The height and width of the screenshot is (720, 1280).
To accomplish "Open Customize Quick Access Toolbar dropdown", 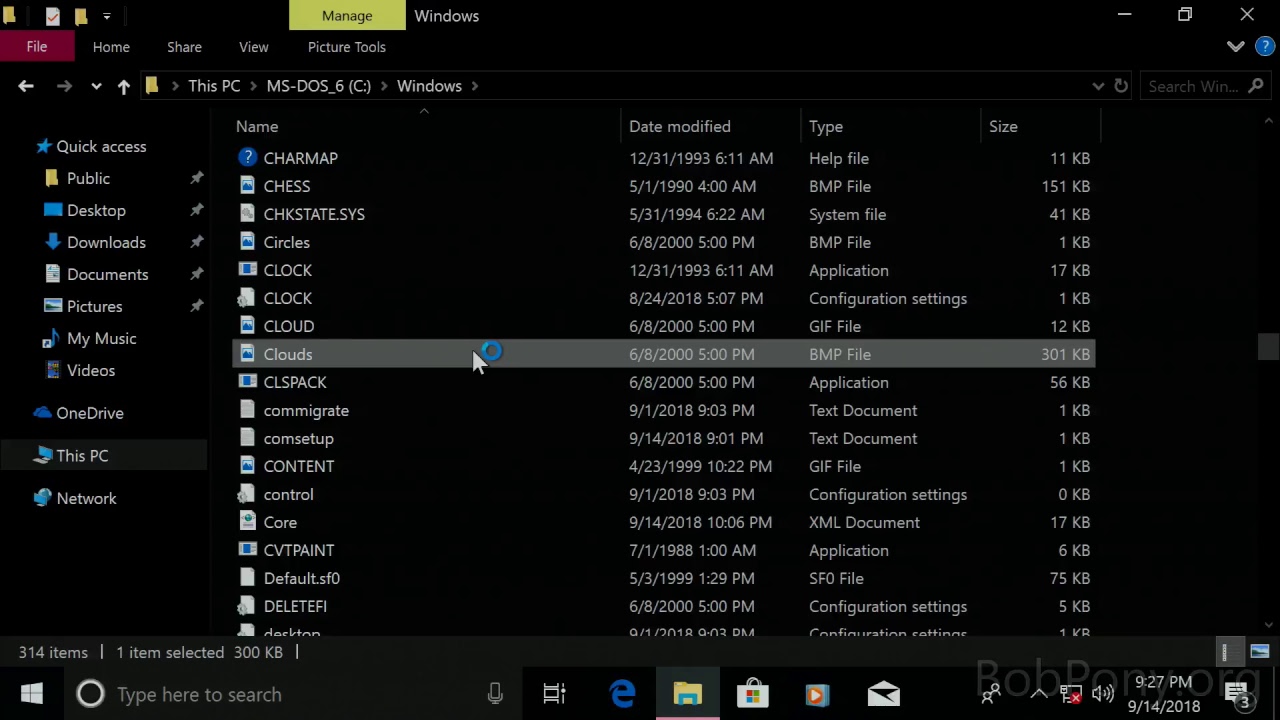I will 106,16.
